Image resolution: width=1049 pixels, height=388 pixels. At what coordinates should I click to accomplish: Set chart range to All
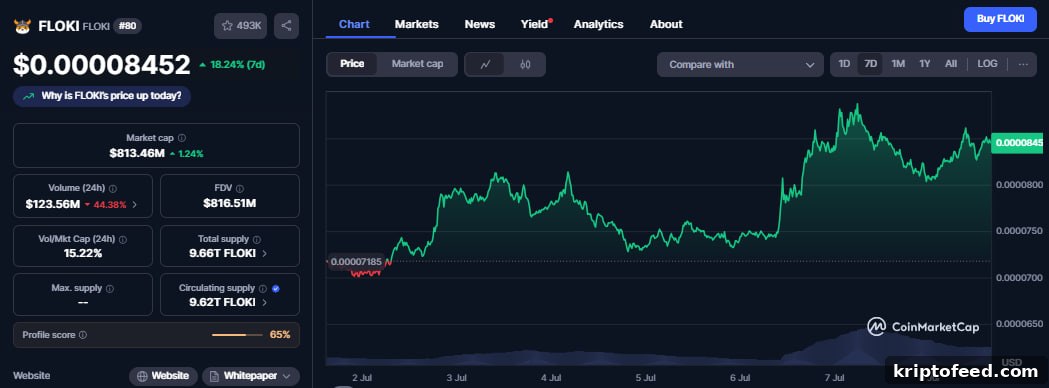click(951, 64)
